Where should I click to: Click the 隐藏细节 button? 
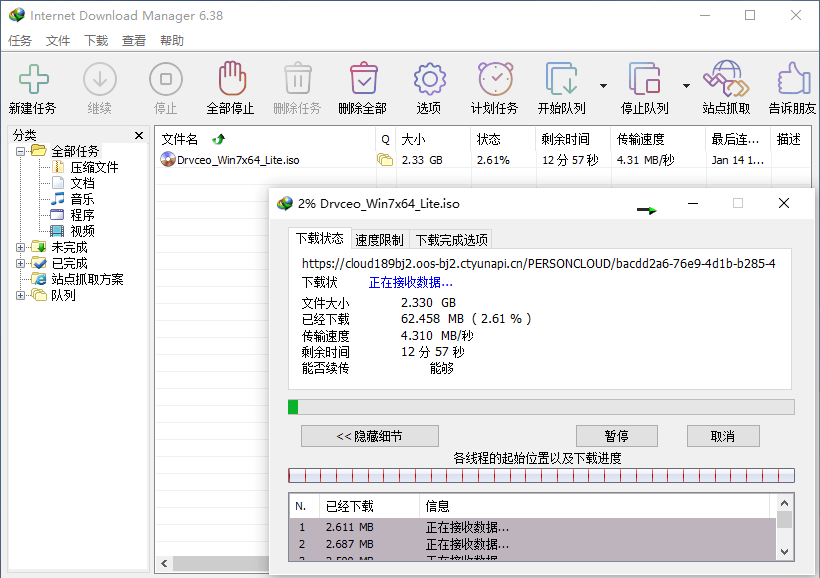[x=370, y=436]
